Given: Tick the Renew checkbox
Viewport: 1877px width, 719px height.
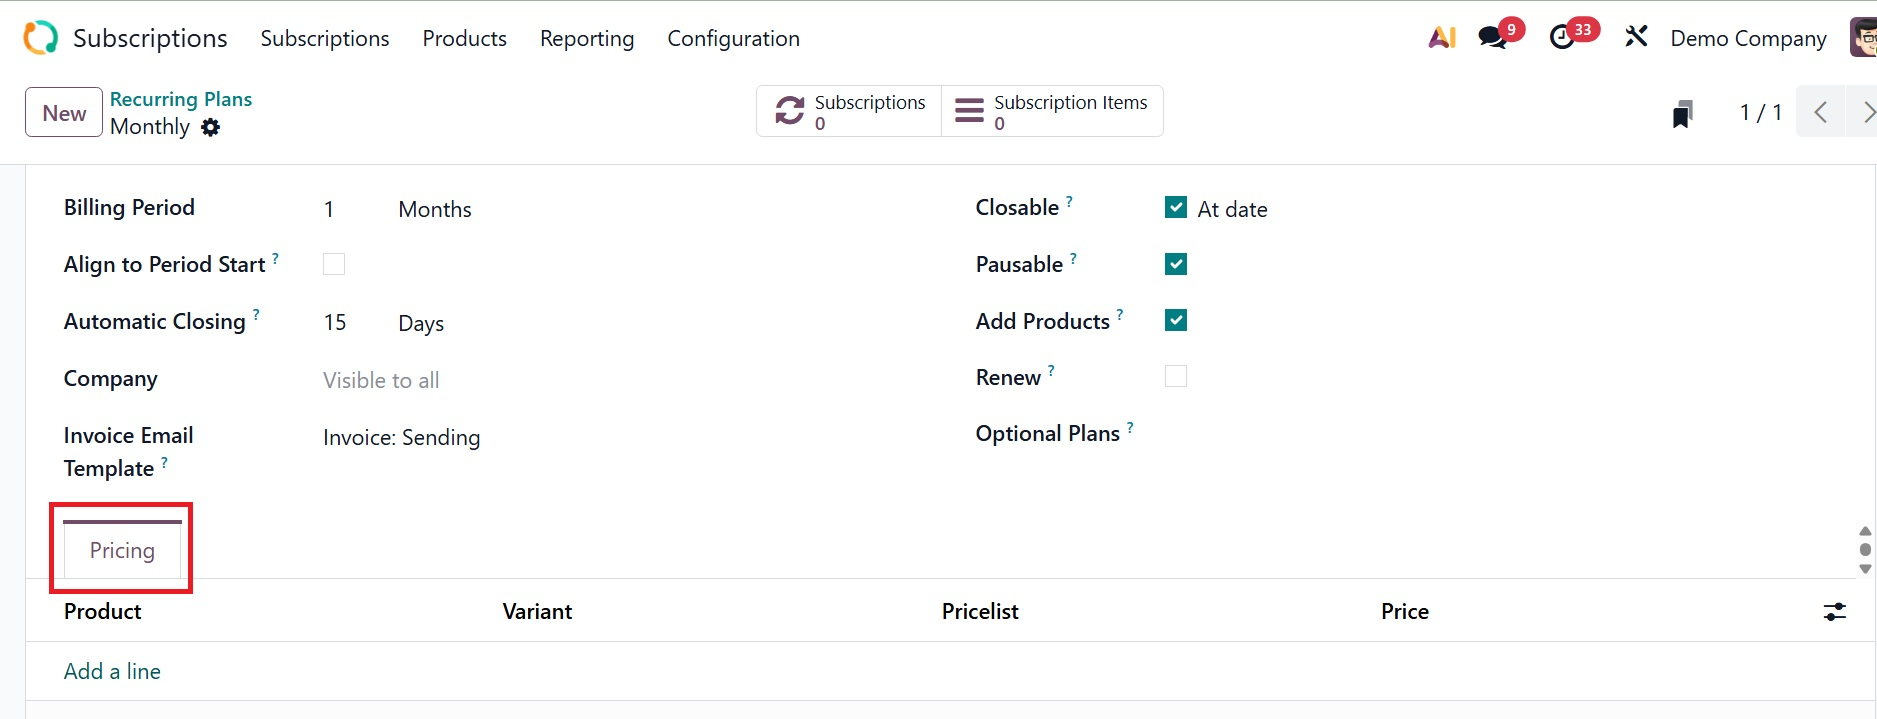Looking at the screenshot, I should 1176,377.
